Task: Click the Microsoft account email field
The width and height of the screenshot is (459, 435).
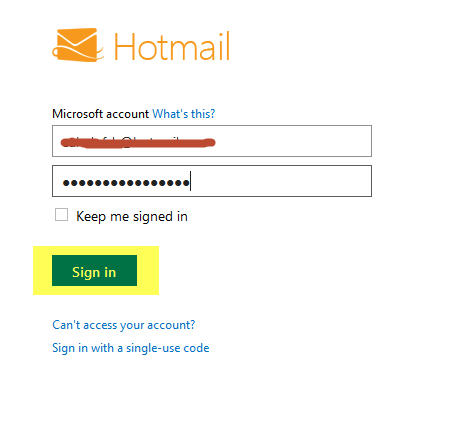Action: click(x=212, y=141)
